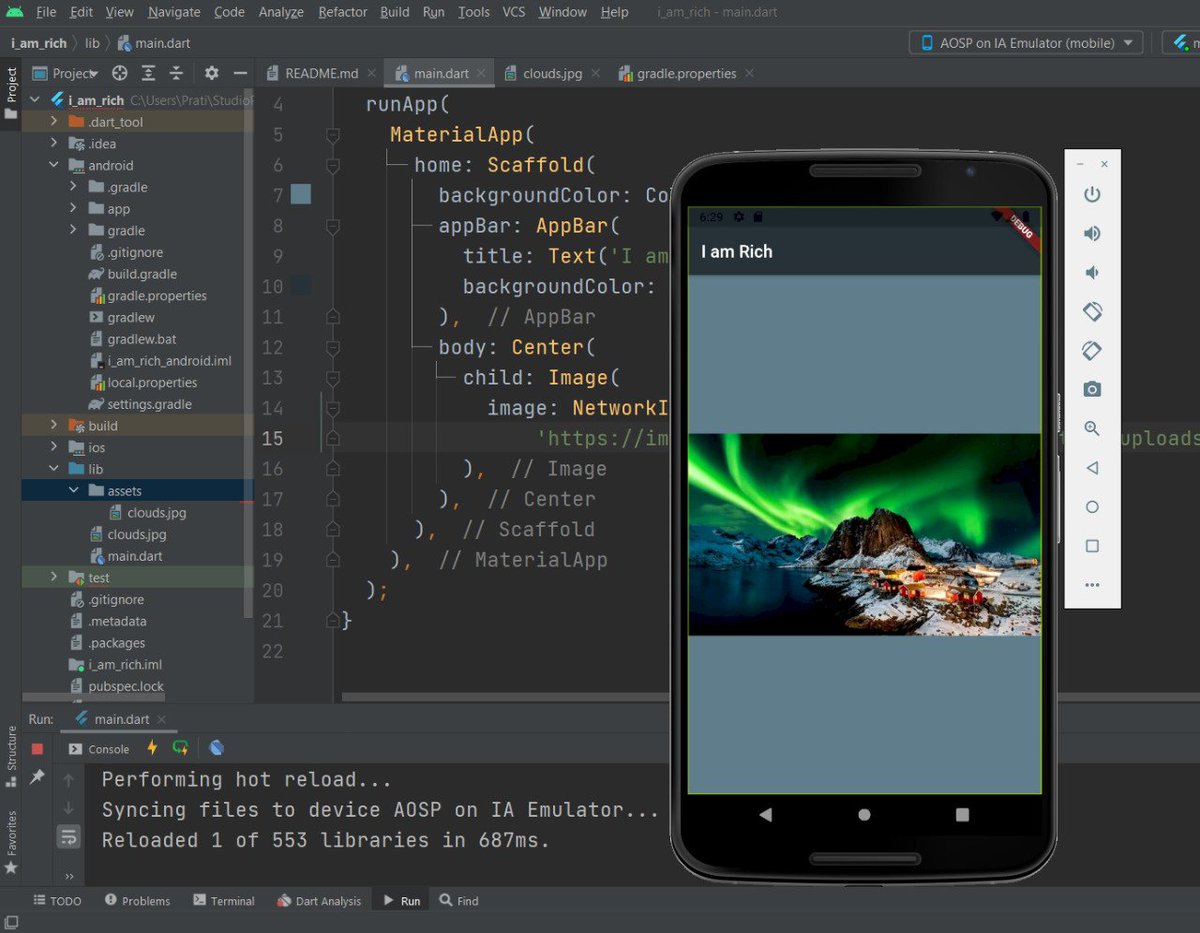Raise emulator volume
Viewport: 1200px width, 933px height.
click(1092, 234)
